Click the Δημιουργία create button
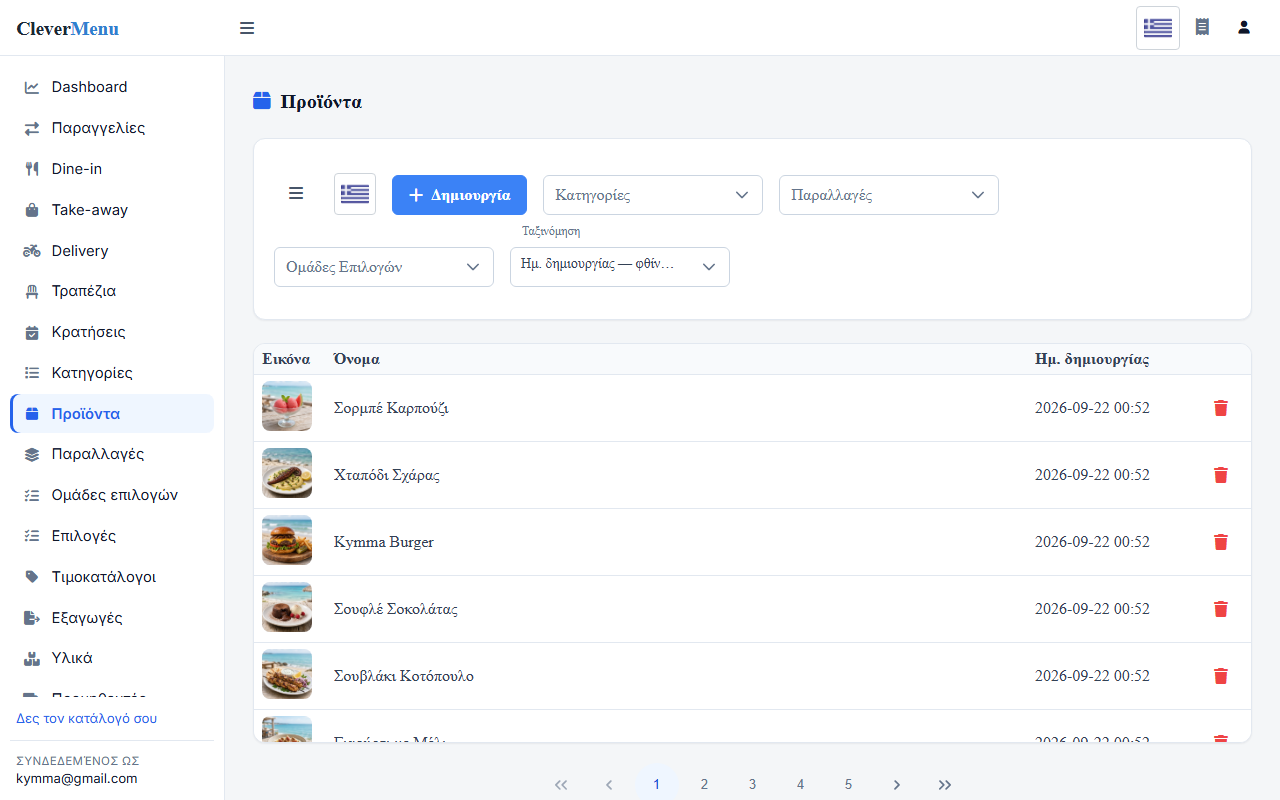Viewport: 1280px width, 800px height. click(x=459, y=195)
